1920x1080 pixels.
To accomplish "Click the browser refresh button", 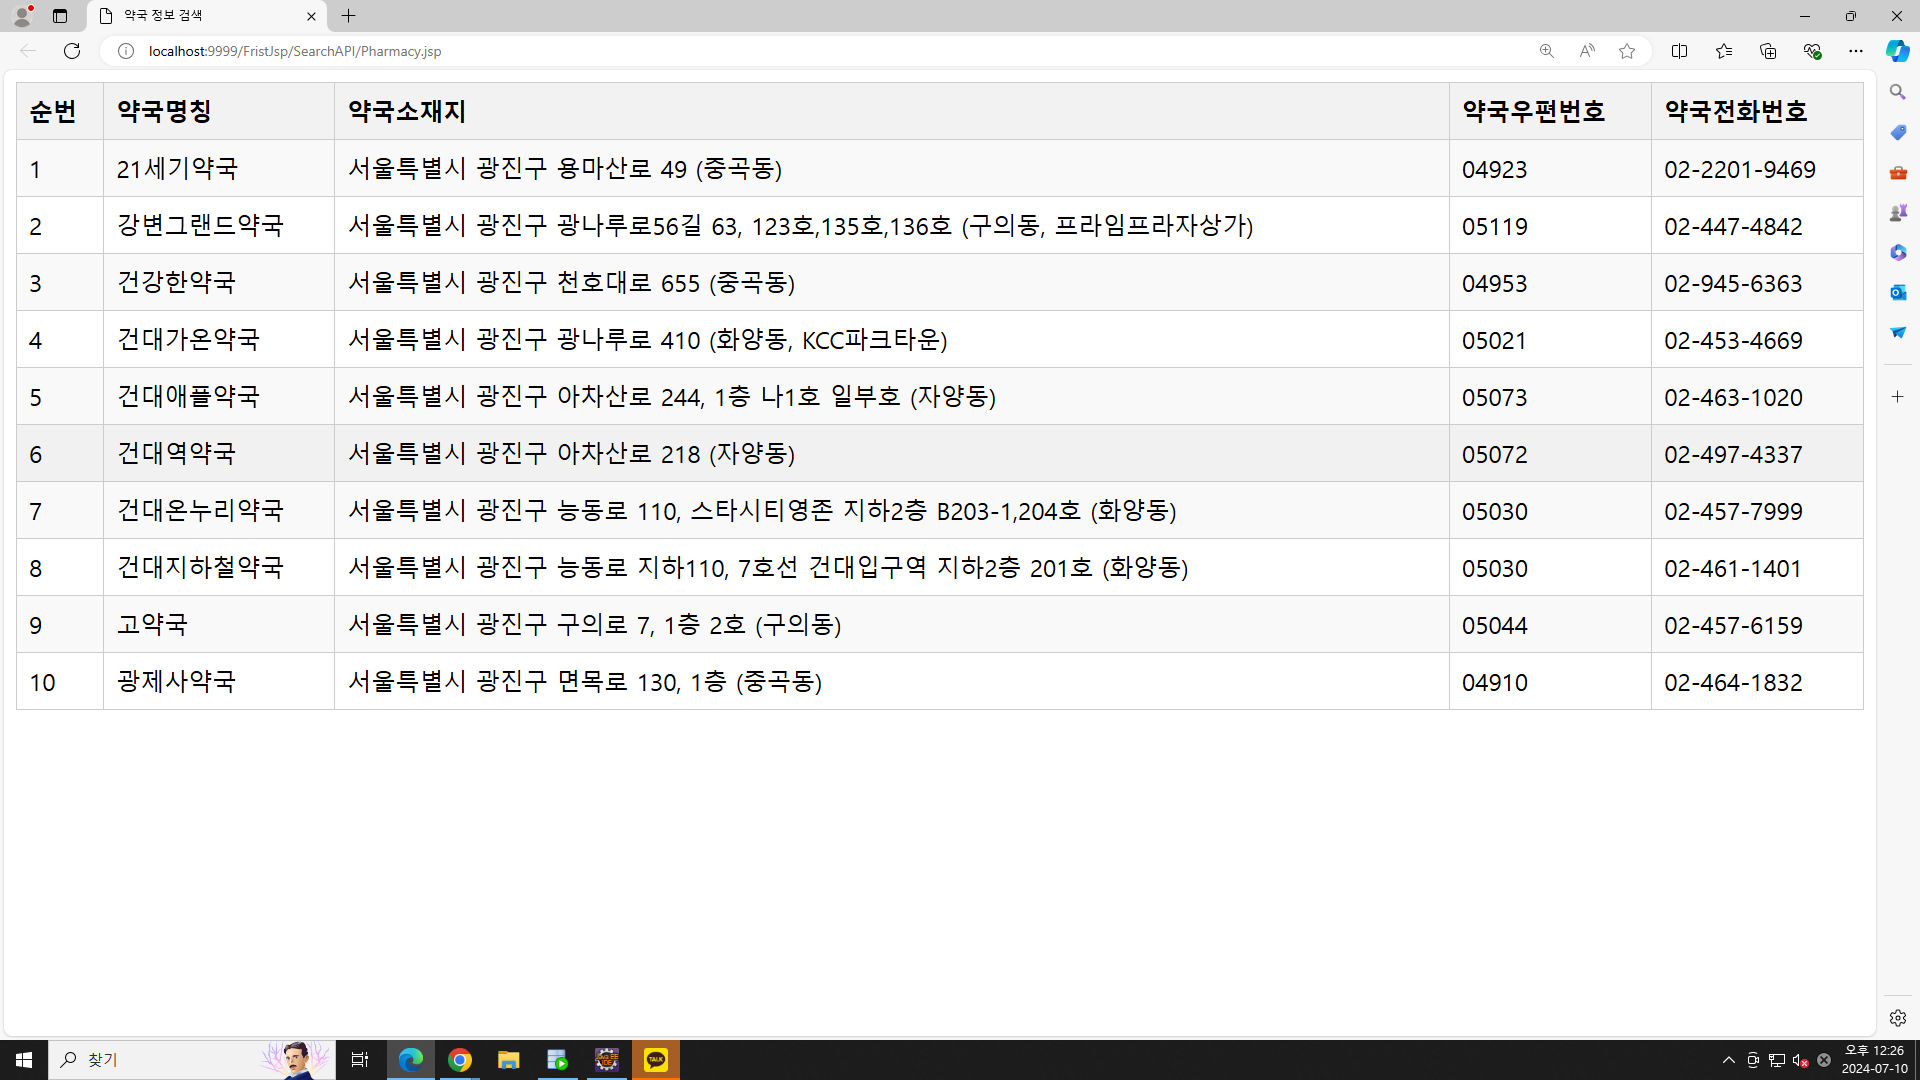I will tap(72, 51).
